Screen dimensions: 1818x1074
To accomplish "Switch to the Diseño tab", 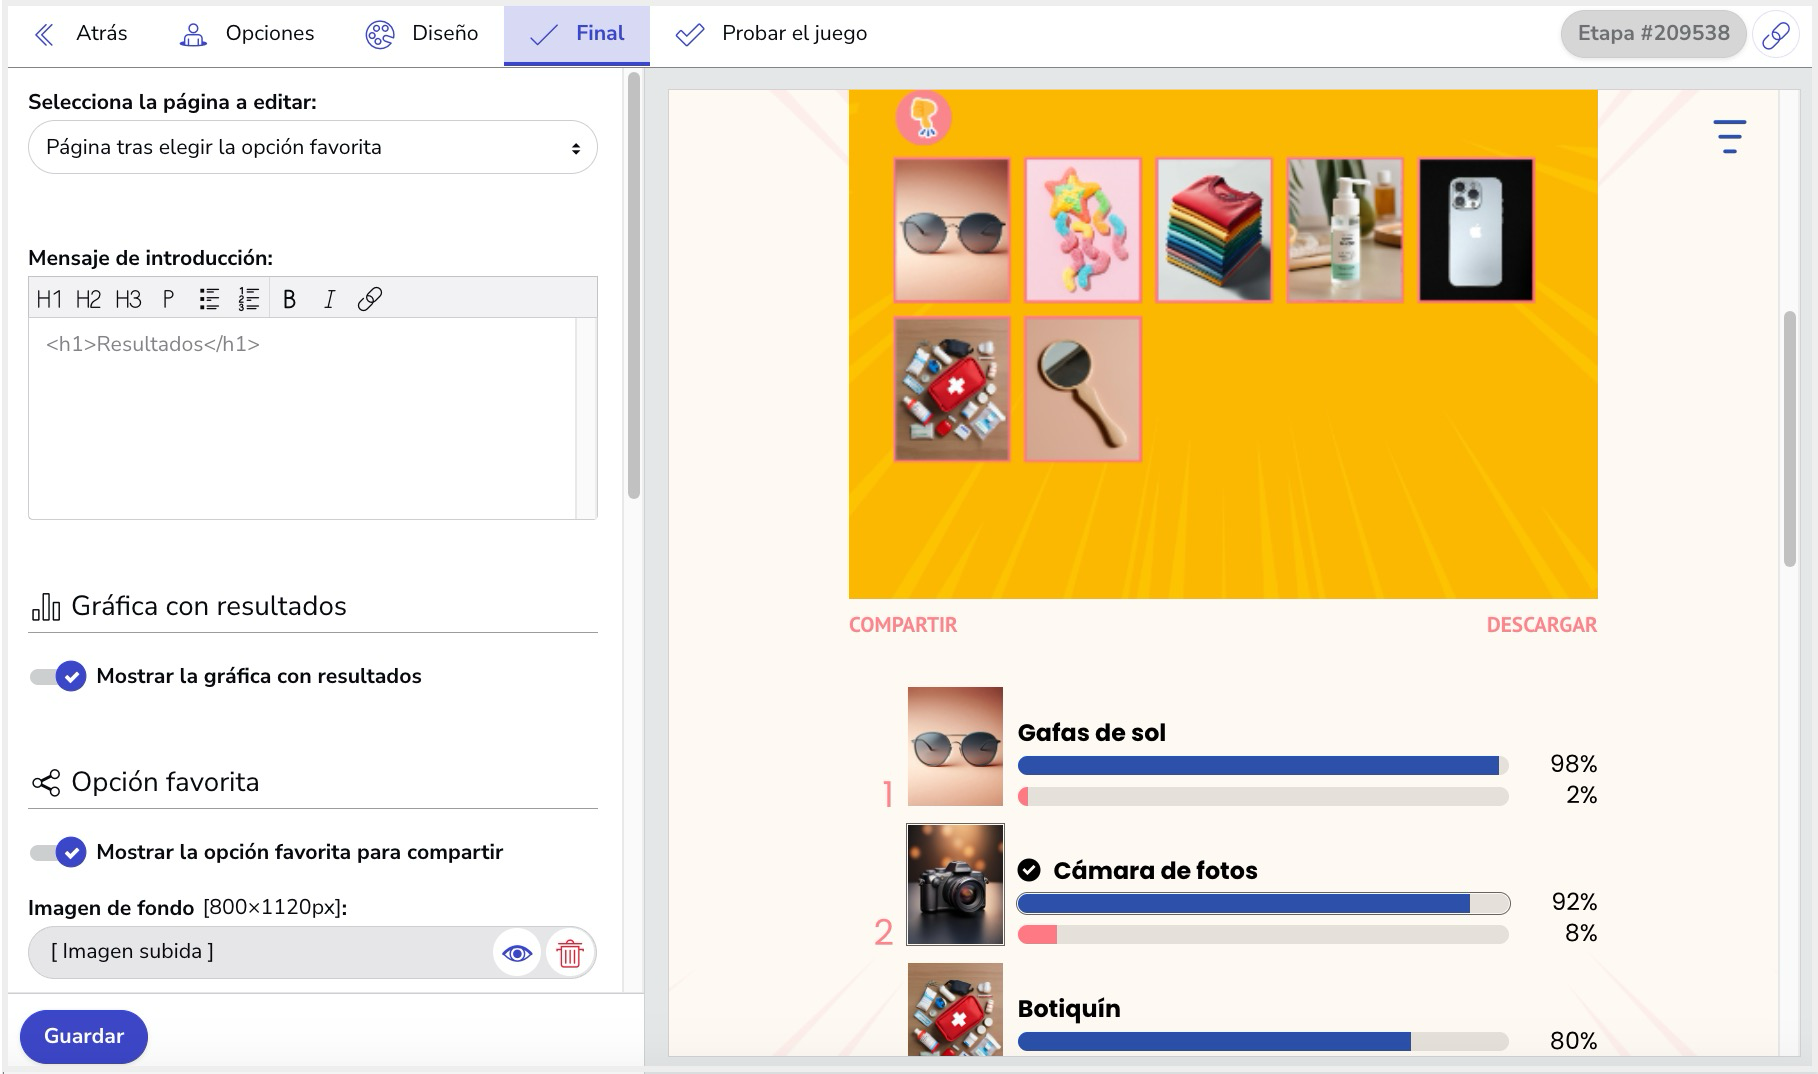I will 422,34.
